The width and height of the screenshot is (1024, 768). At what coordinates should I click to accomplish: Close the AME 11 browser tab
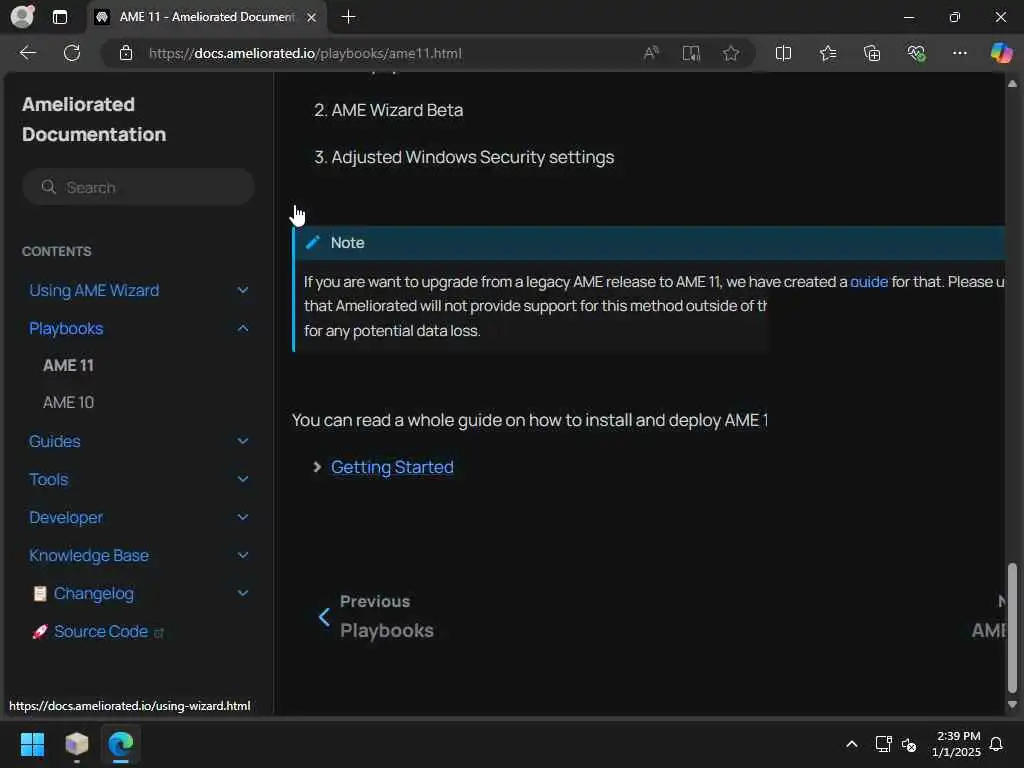tap(312, 17)
